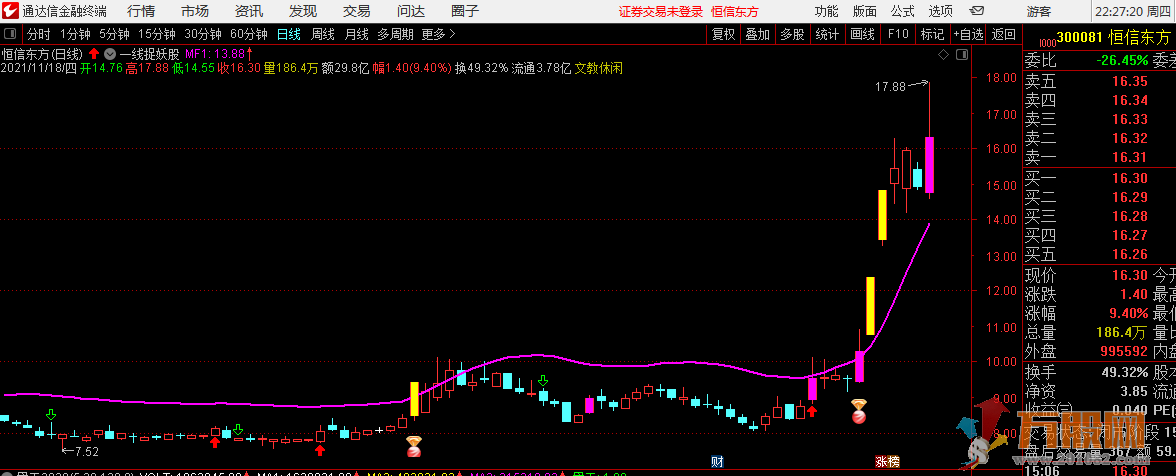Viewport: 1176px width, 476px height.
Task: Switch to the 60分钟 period tab
Action: pos(248,34)
